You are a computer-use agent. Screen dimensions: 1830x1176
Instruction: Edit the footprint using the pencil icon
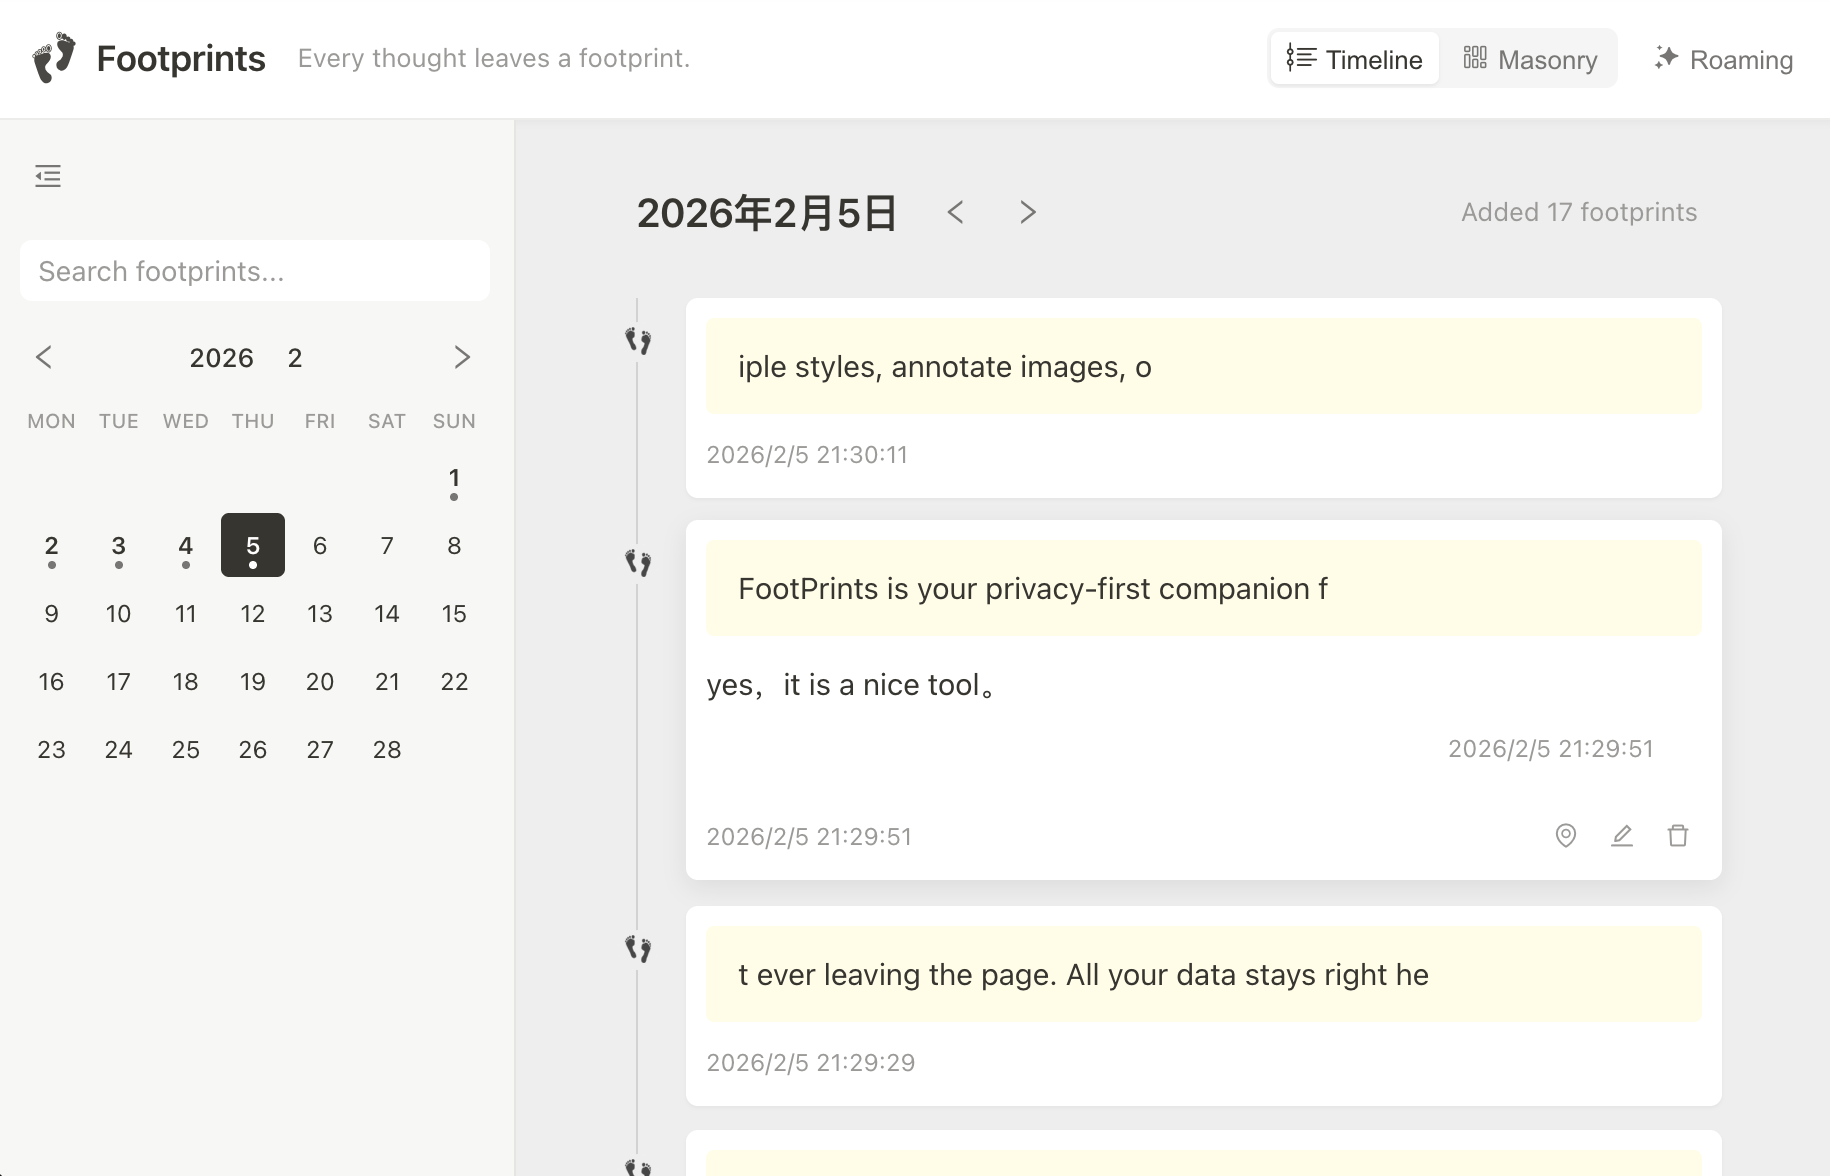[1622, 835]
